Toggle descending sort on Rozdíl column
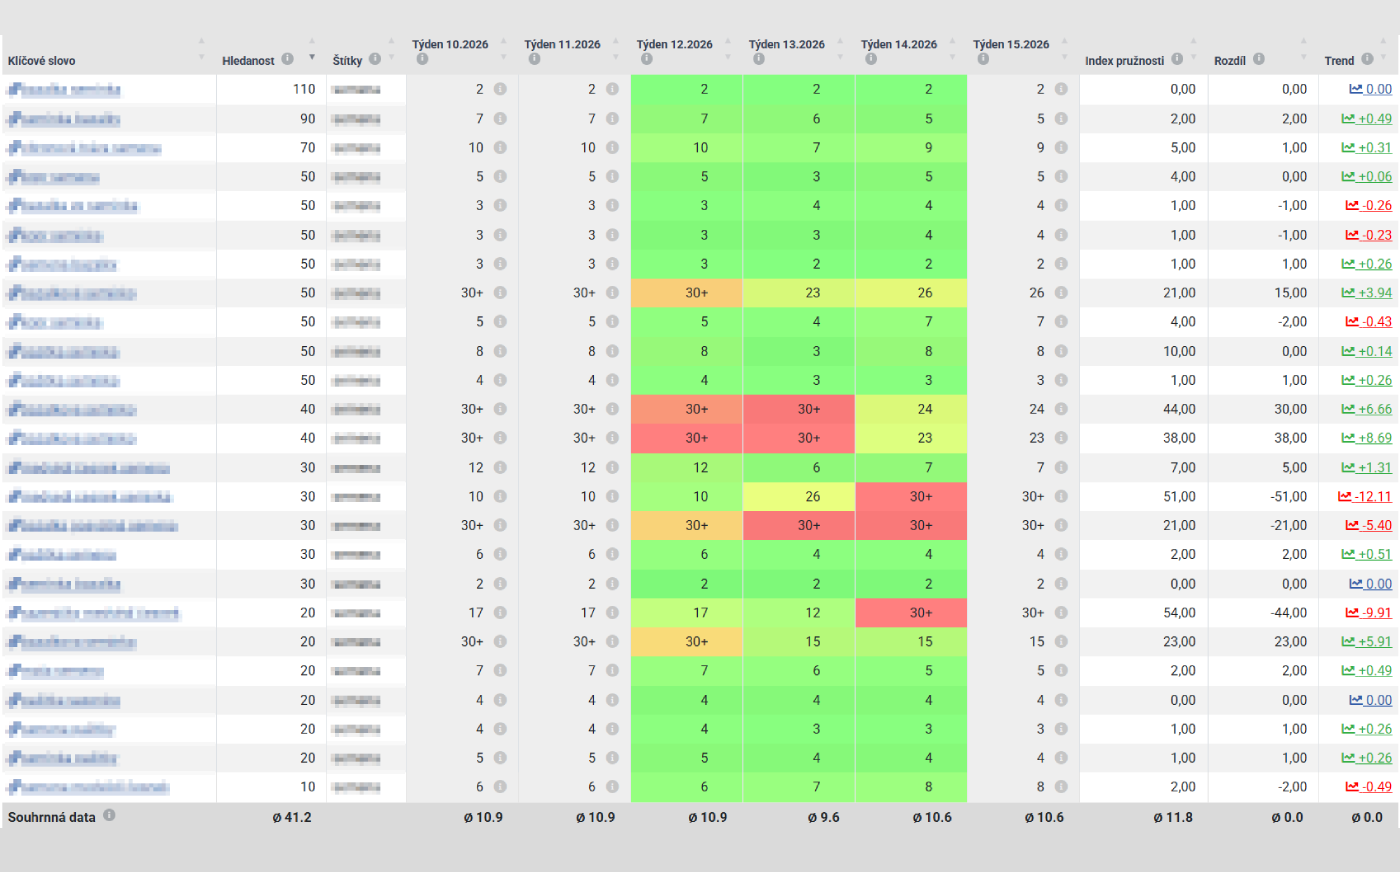The image size is (1400, 872). pyautogui.click(x=1303, y=58)
